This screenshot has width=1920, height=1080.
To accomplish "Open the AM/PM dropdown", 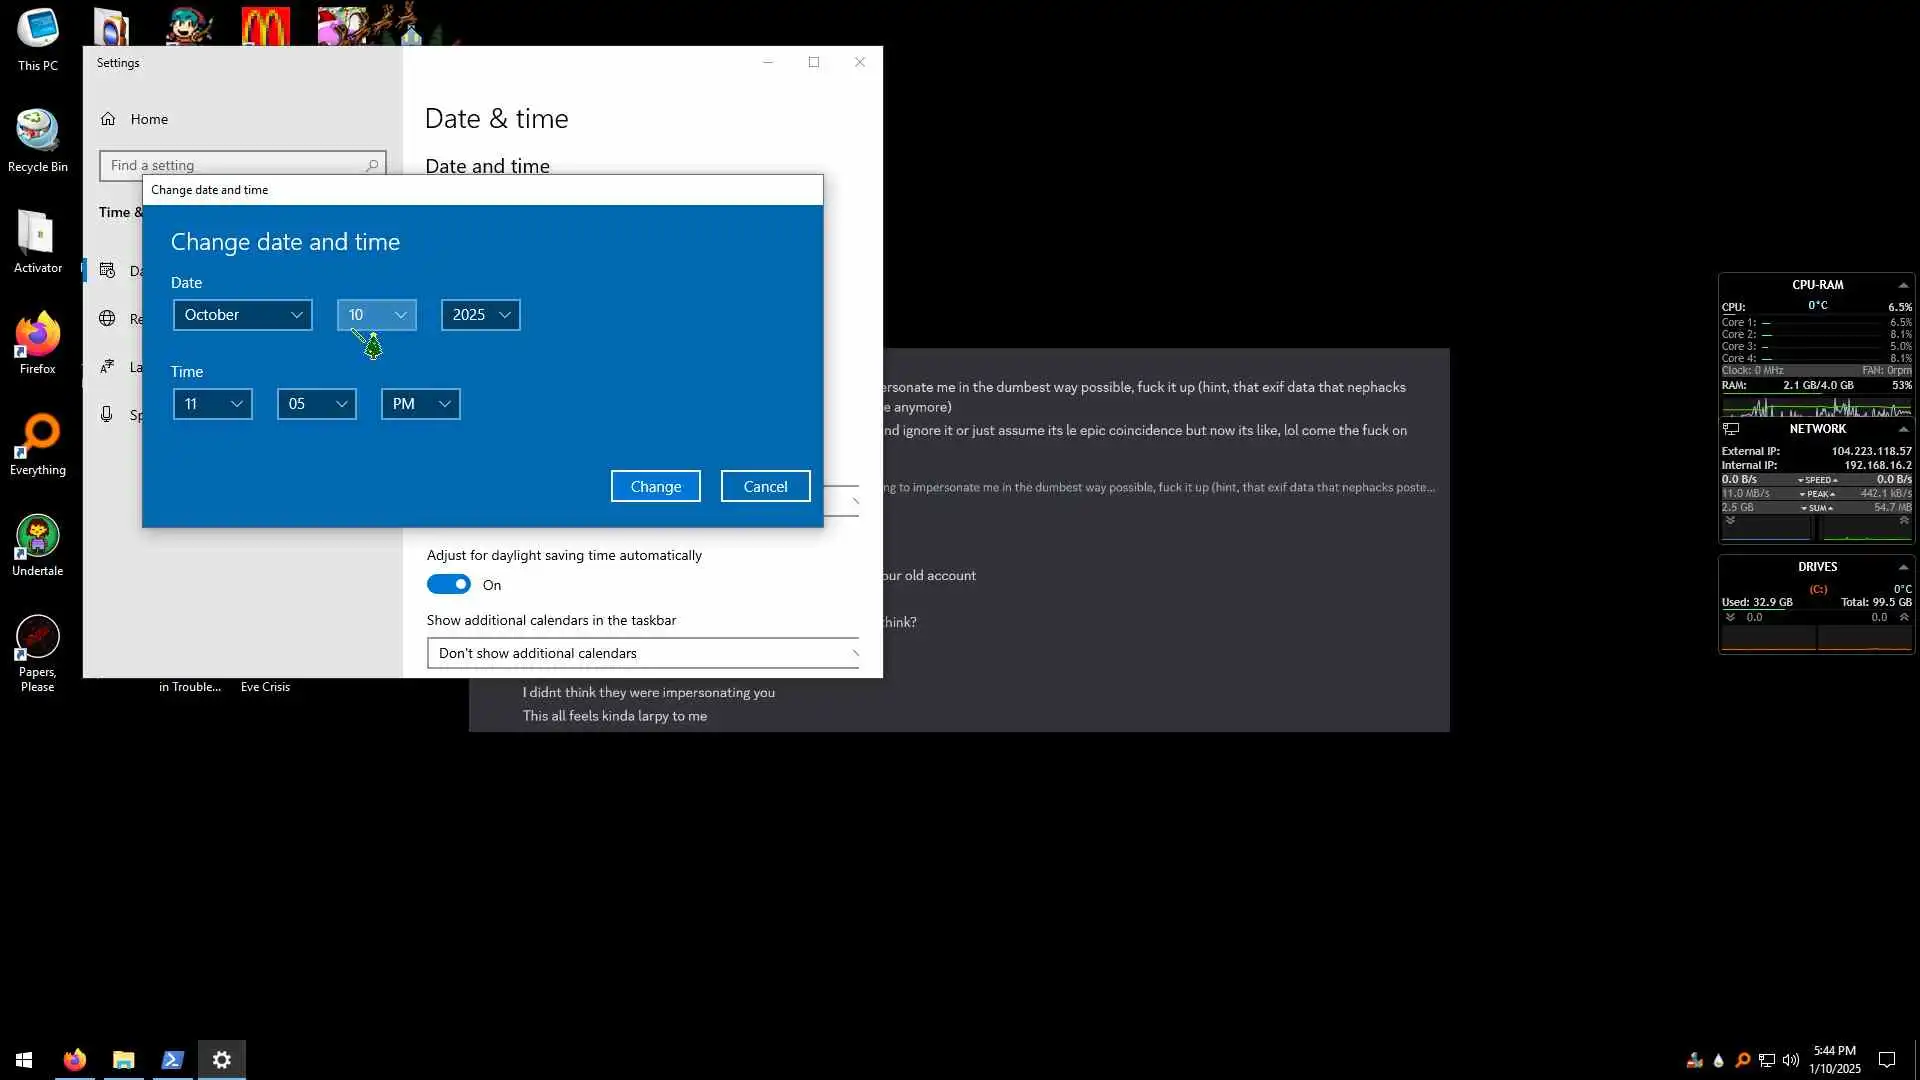I will pyautogui.click(x=420, y=404).
